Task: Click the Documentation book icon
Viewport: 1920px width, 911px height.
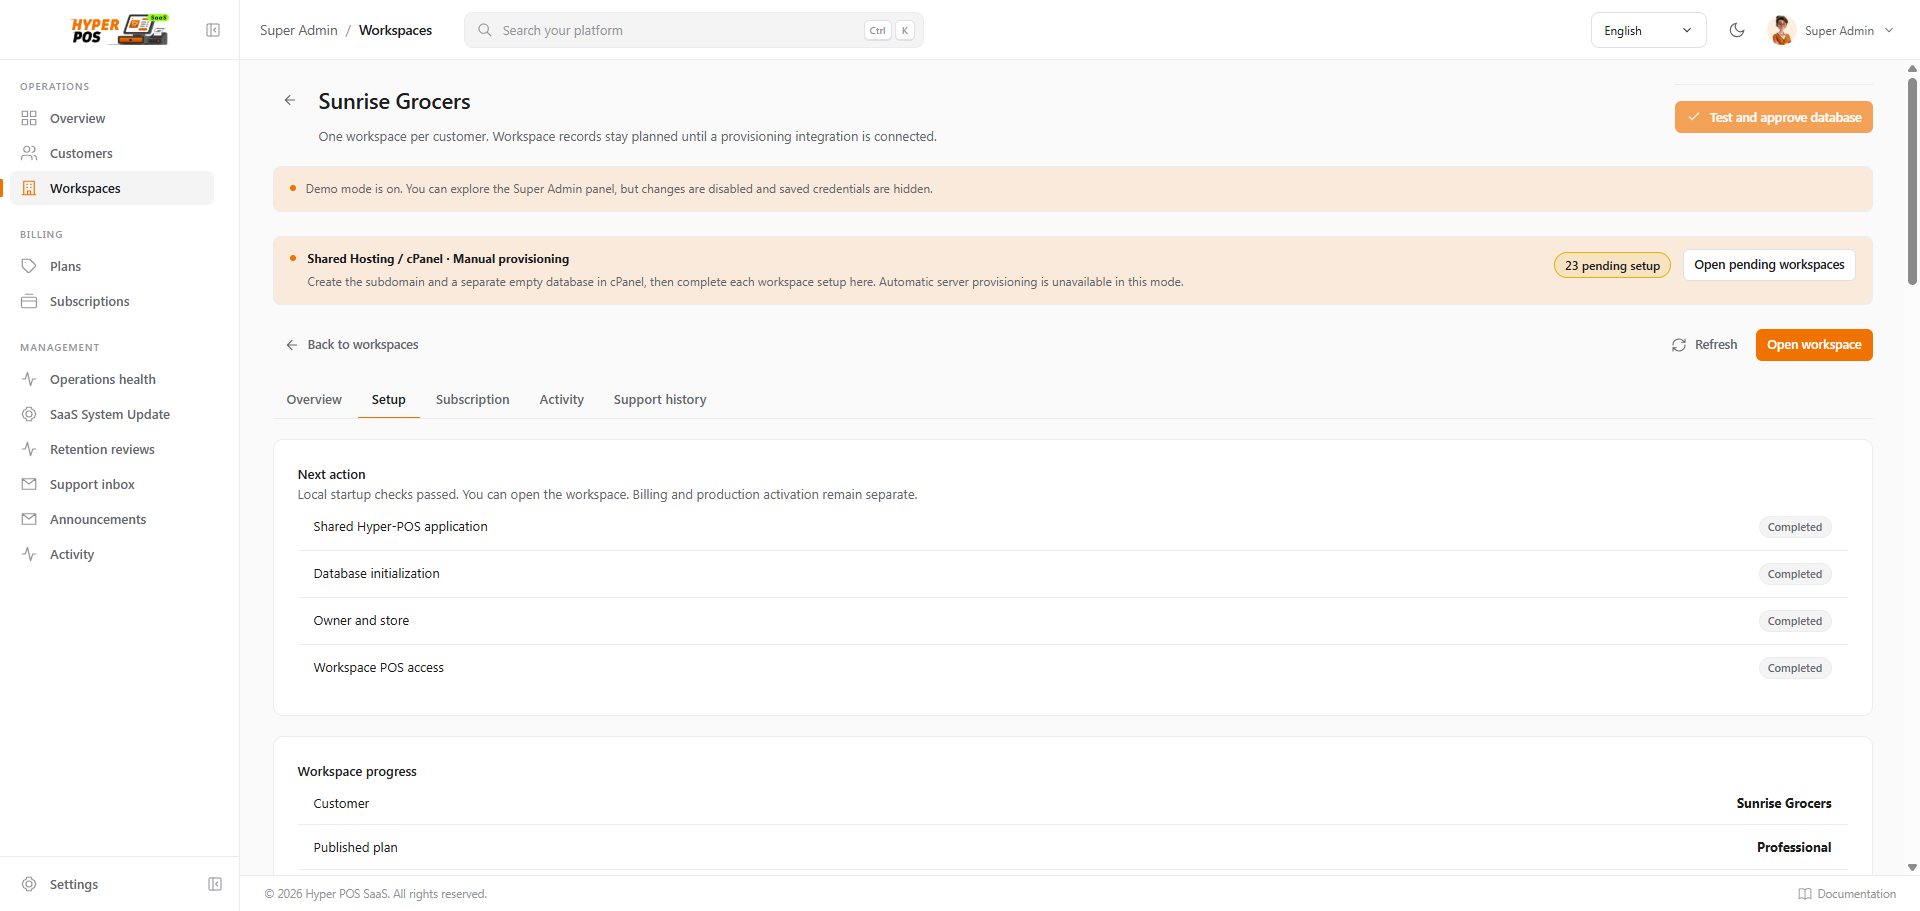Action: tap(1805, 894)
